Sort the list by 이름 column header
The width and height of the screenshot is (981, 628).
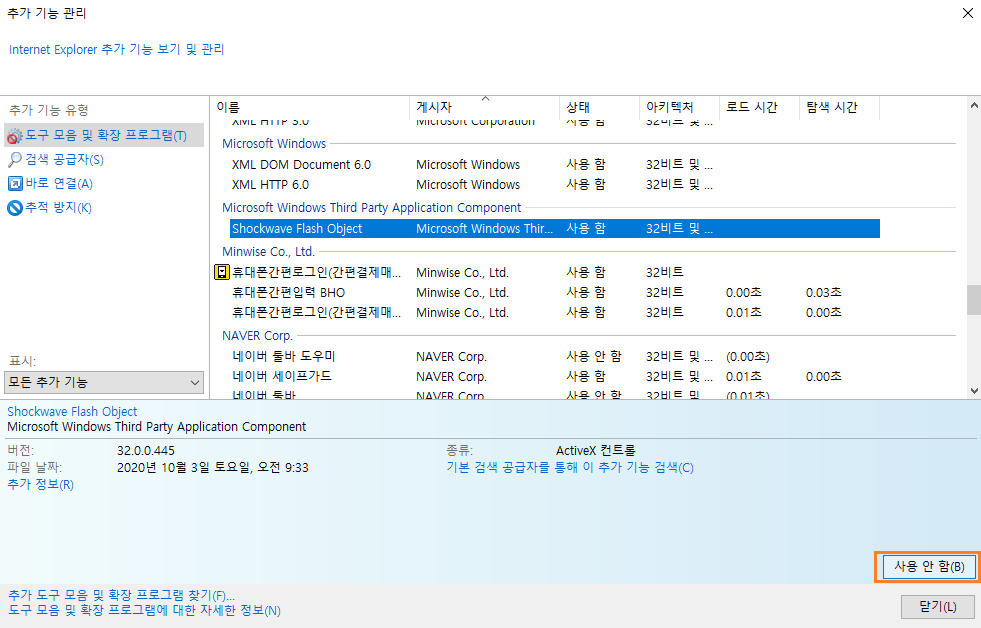[x=310, y=107]
